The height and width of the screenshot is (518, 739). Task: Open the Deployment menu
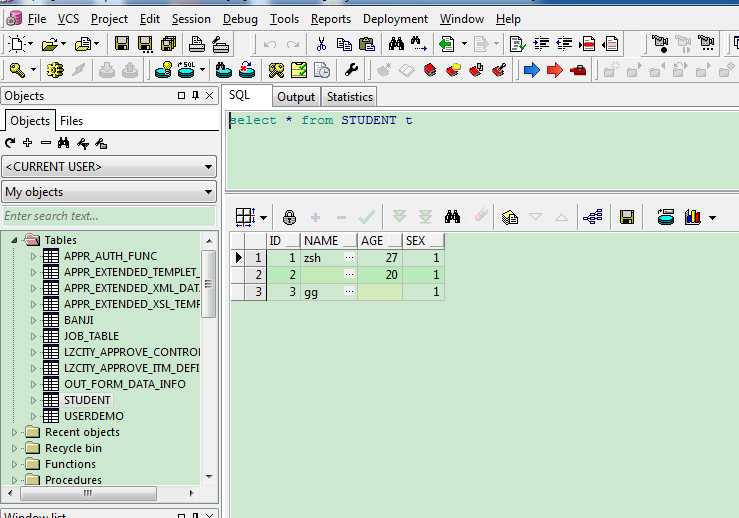pyautogui.click(x=395, y=19)
